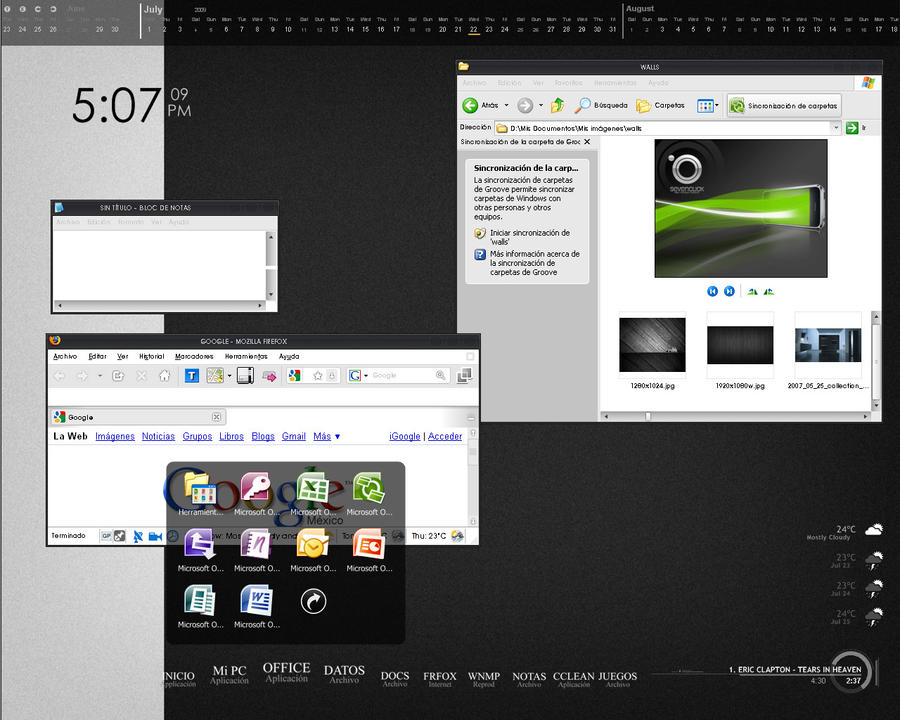This screenshot has width=900, height=720.
Task: Click the Imágenes link on Google
Action: [x=115, y=436]
